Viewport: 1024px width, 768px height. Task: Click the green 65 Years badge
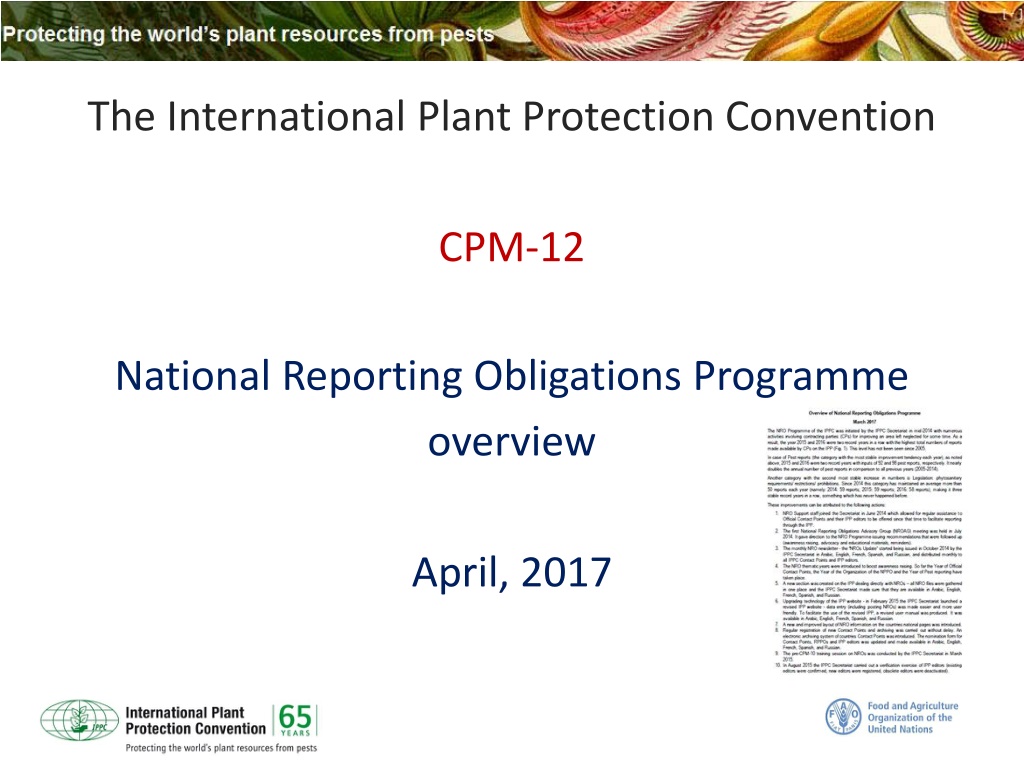pyautogui.click(x=295, y=720)
